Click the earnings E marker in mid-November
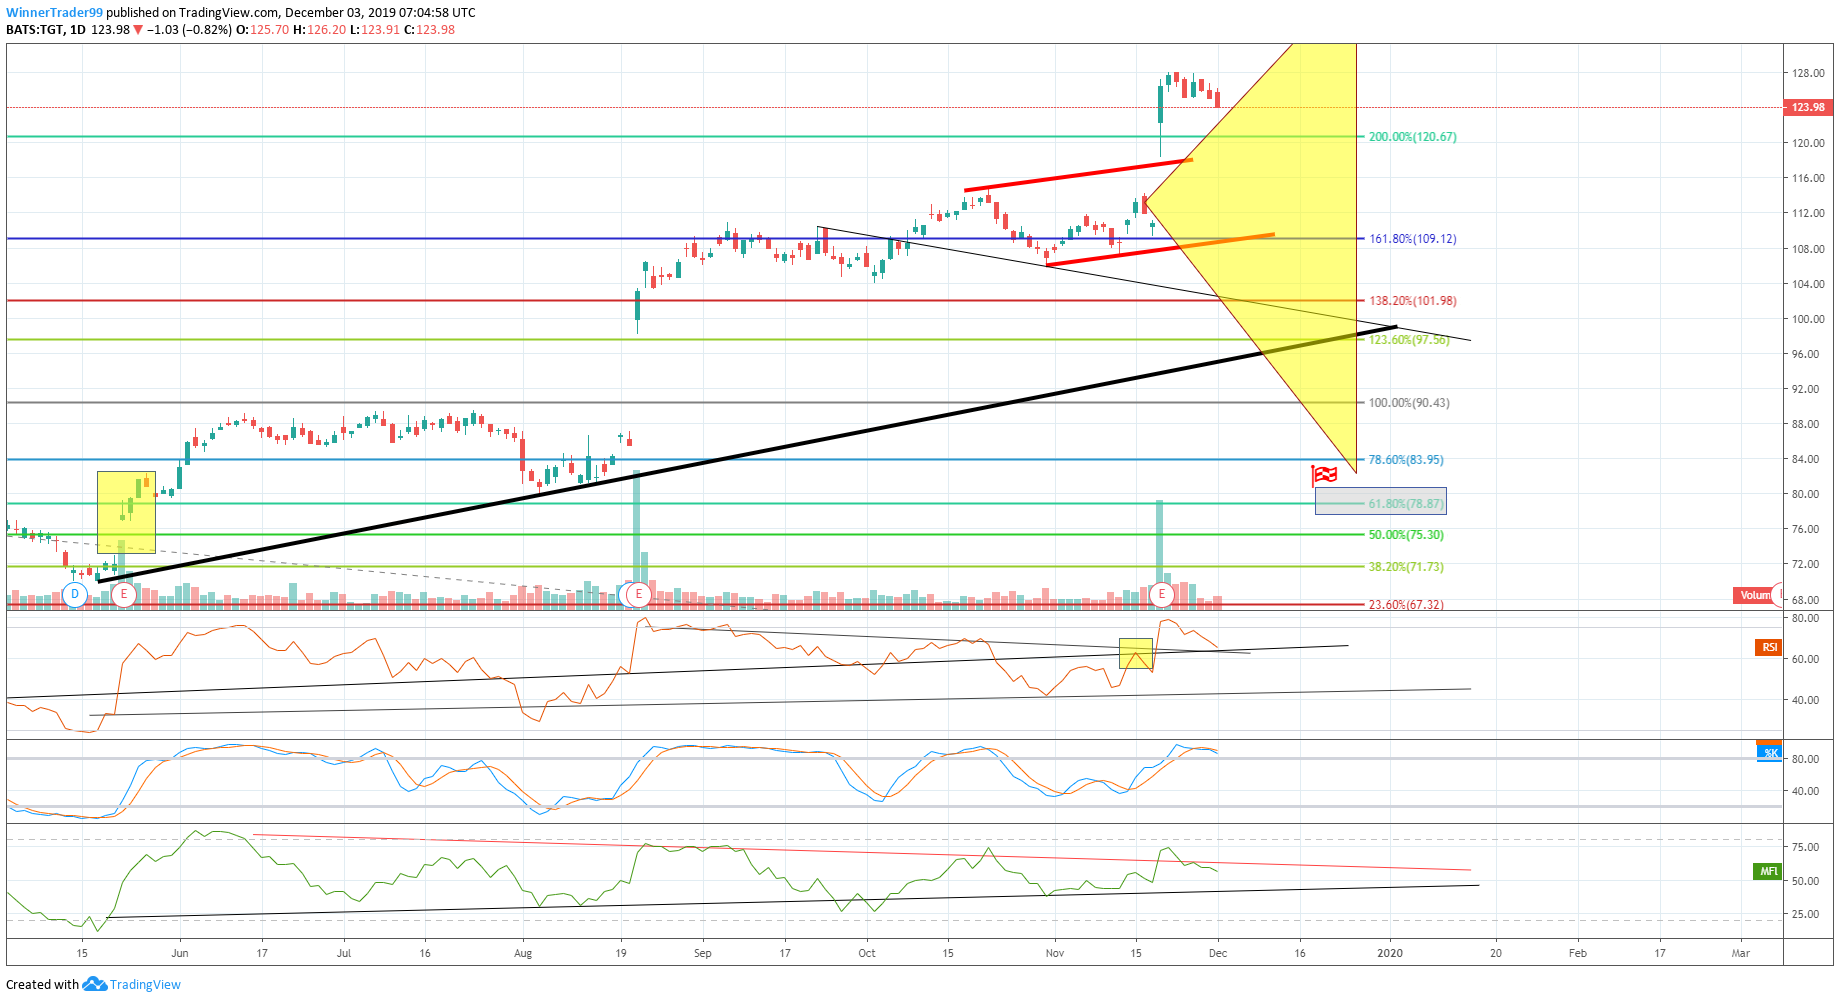 [1161, 594]
